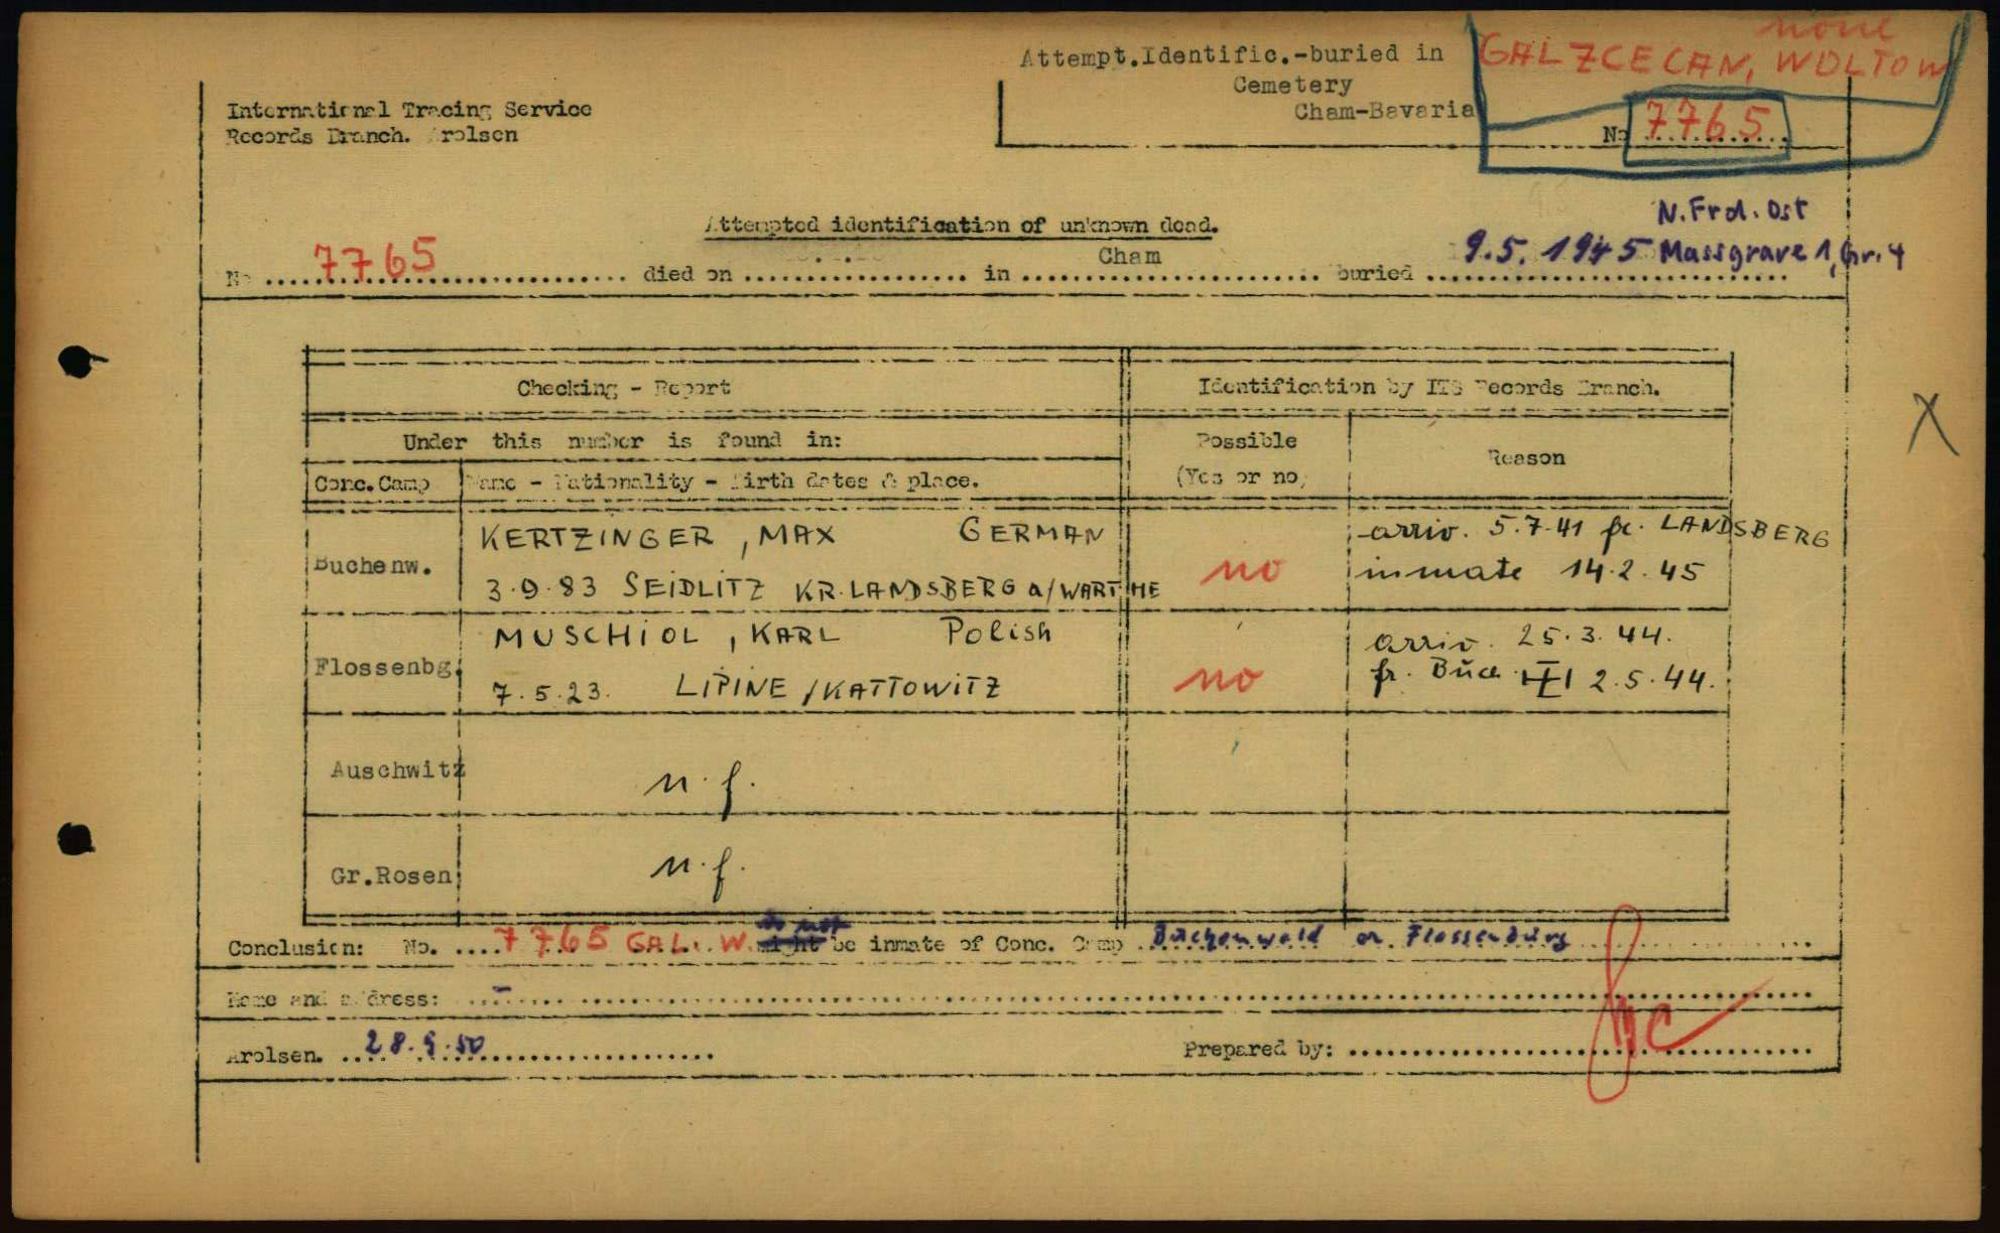Click the Auschwitz row label
Screen dimensions: 2000x1233
[396, 770]
